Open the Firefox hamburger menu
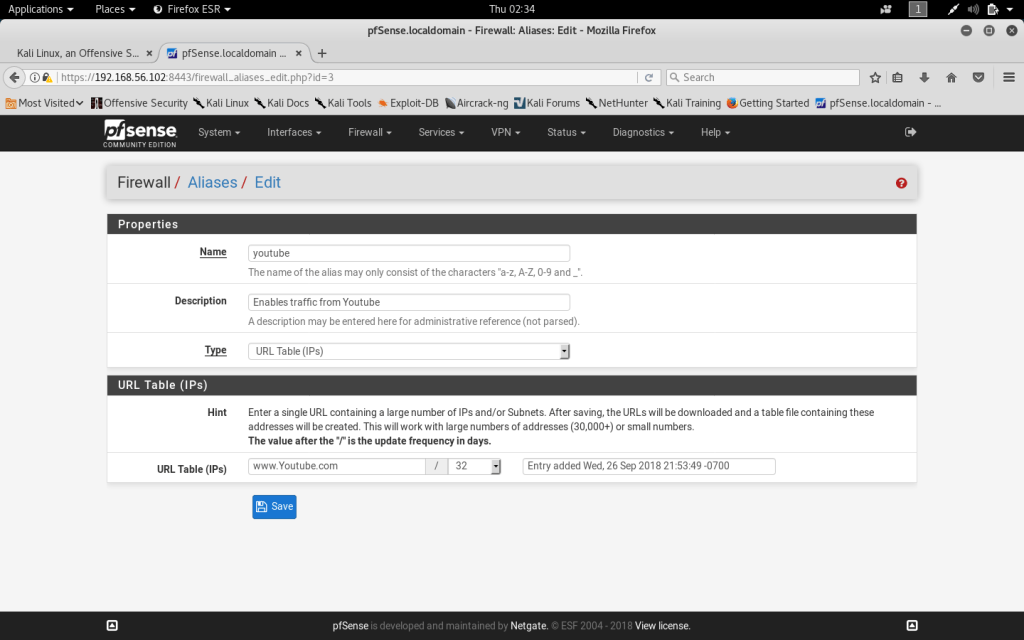 1008,77
